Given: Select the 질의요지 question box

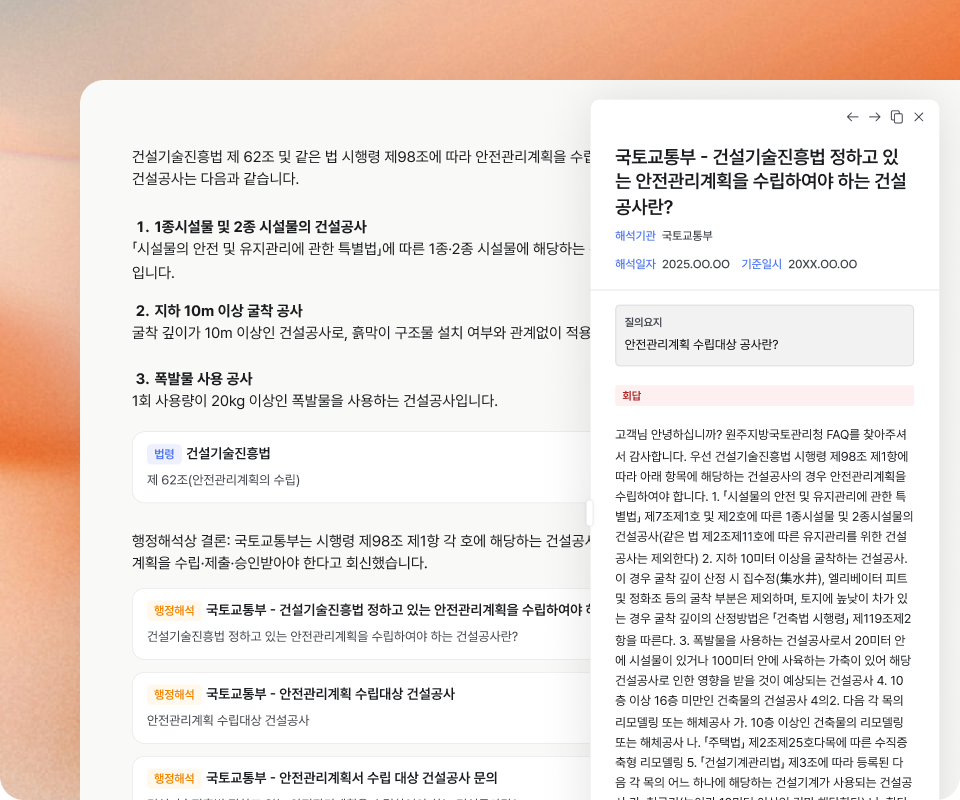Looking at the screenshot, I should 764,335.
